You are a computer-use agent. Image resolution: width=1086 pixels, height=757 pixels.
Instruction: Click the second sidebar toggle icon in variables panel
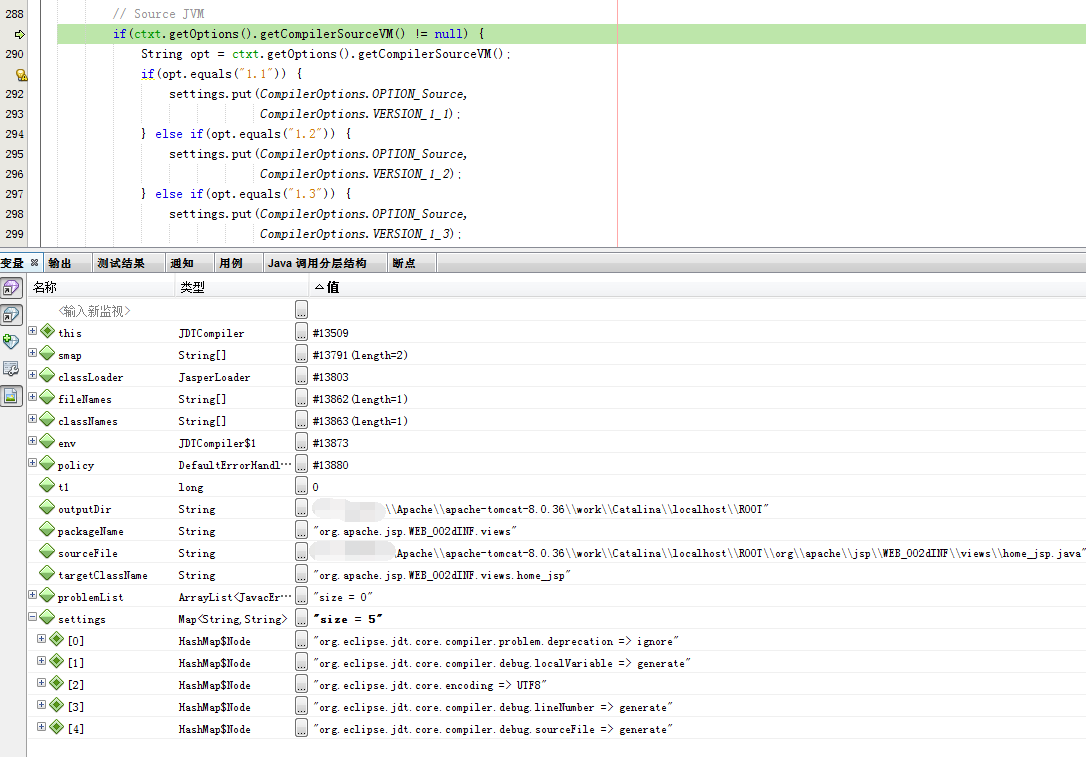[x=11, y=315]
